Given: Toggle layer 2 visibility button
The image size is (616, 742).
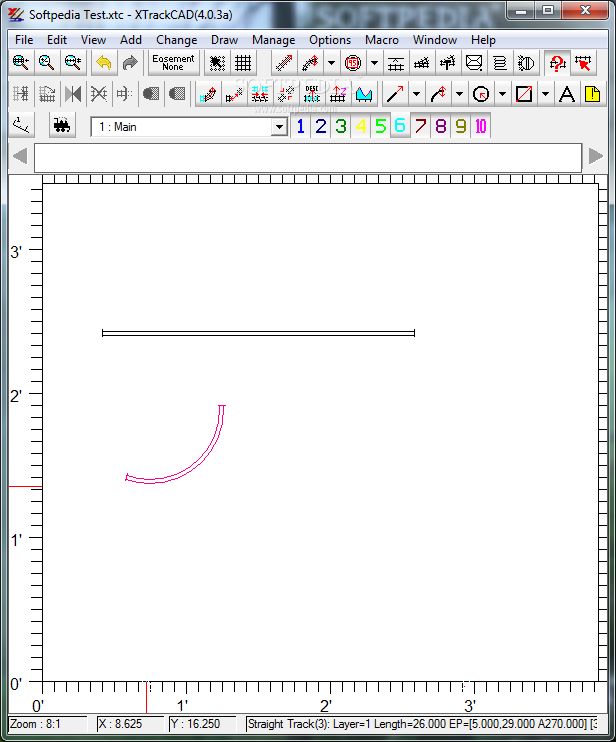Looking at the screenshot, I should tap(321, 126).
